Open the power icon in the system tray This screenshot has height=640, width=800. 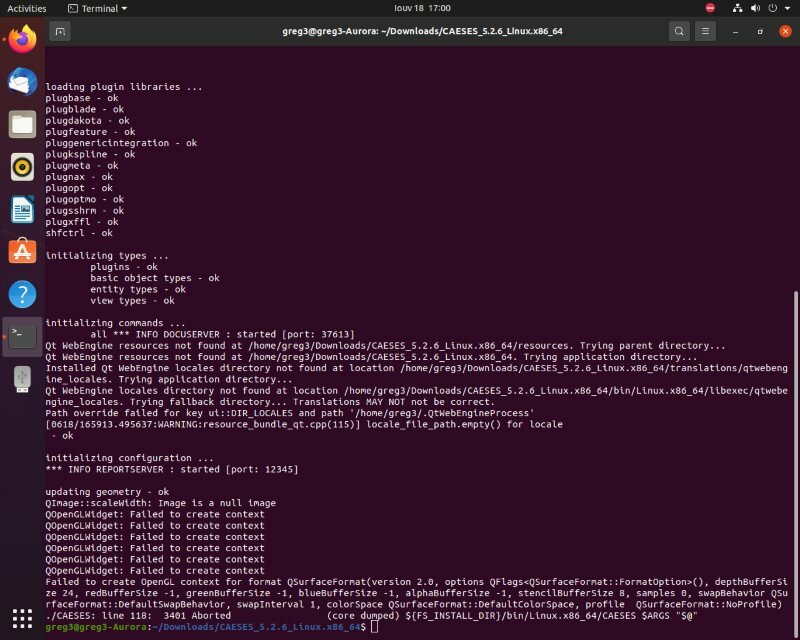(x=773, y=8)
